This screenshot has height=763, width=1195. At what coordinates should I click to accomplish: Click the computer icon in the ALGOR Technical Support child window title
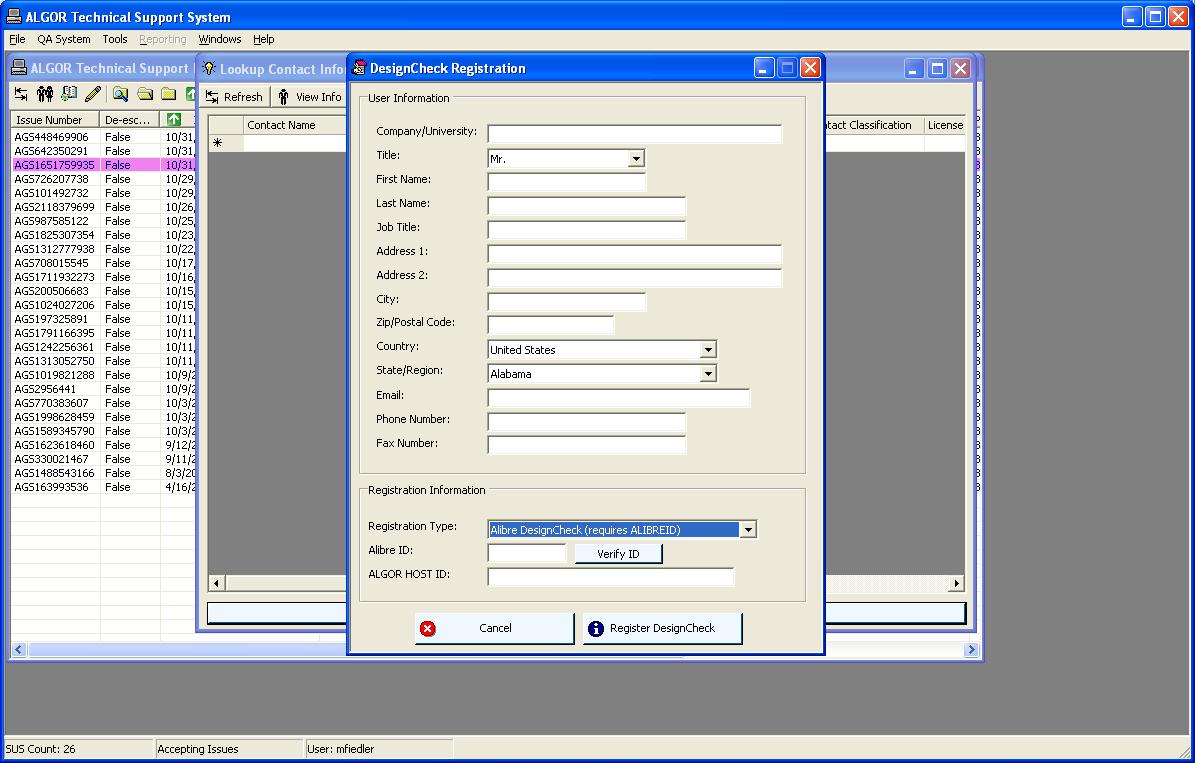tap(19, 68)
